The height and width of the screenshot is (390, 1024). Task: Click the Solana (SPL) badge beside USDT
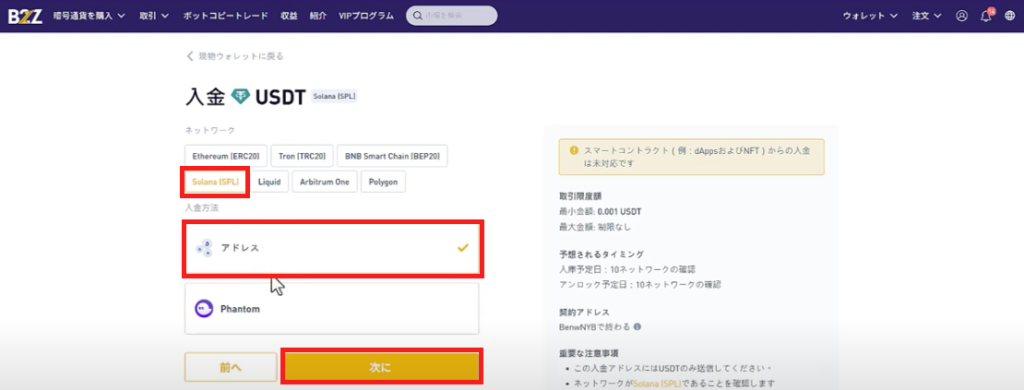click(334, 97)
